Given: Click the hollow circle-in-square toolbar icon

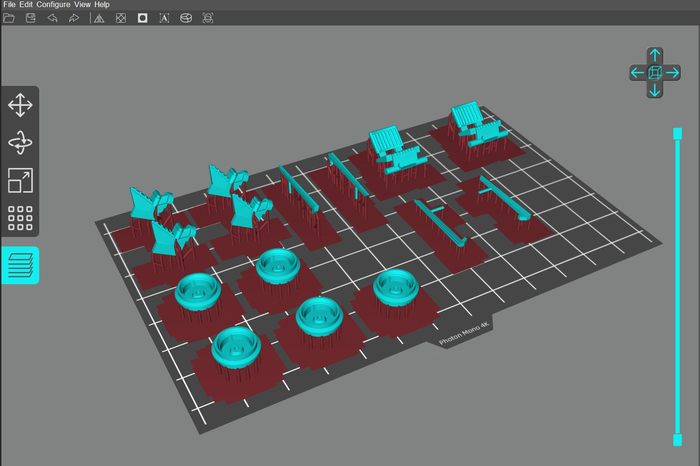Looking at the screenshot, I should click(x=142, y=18).
